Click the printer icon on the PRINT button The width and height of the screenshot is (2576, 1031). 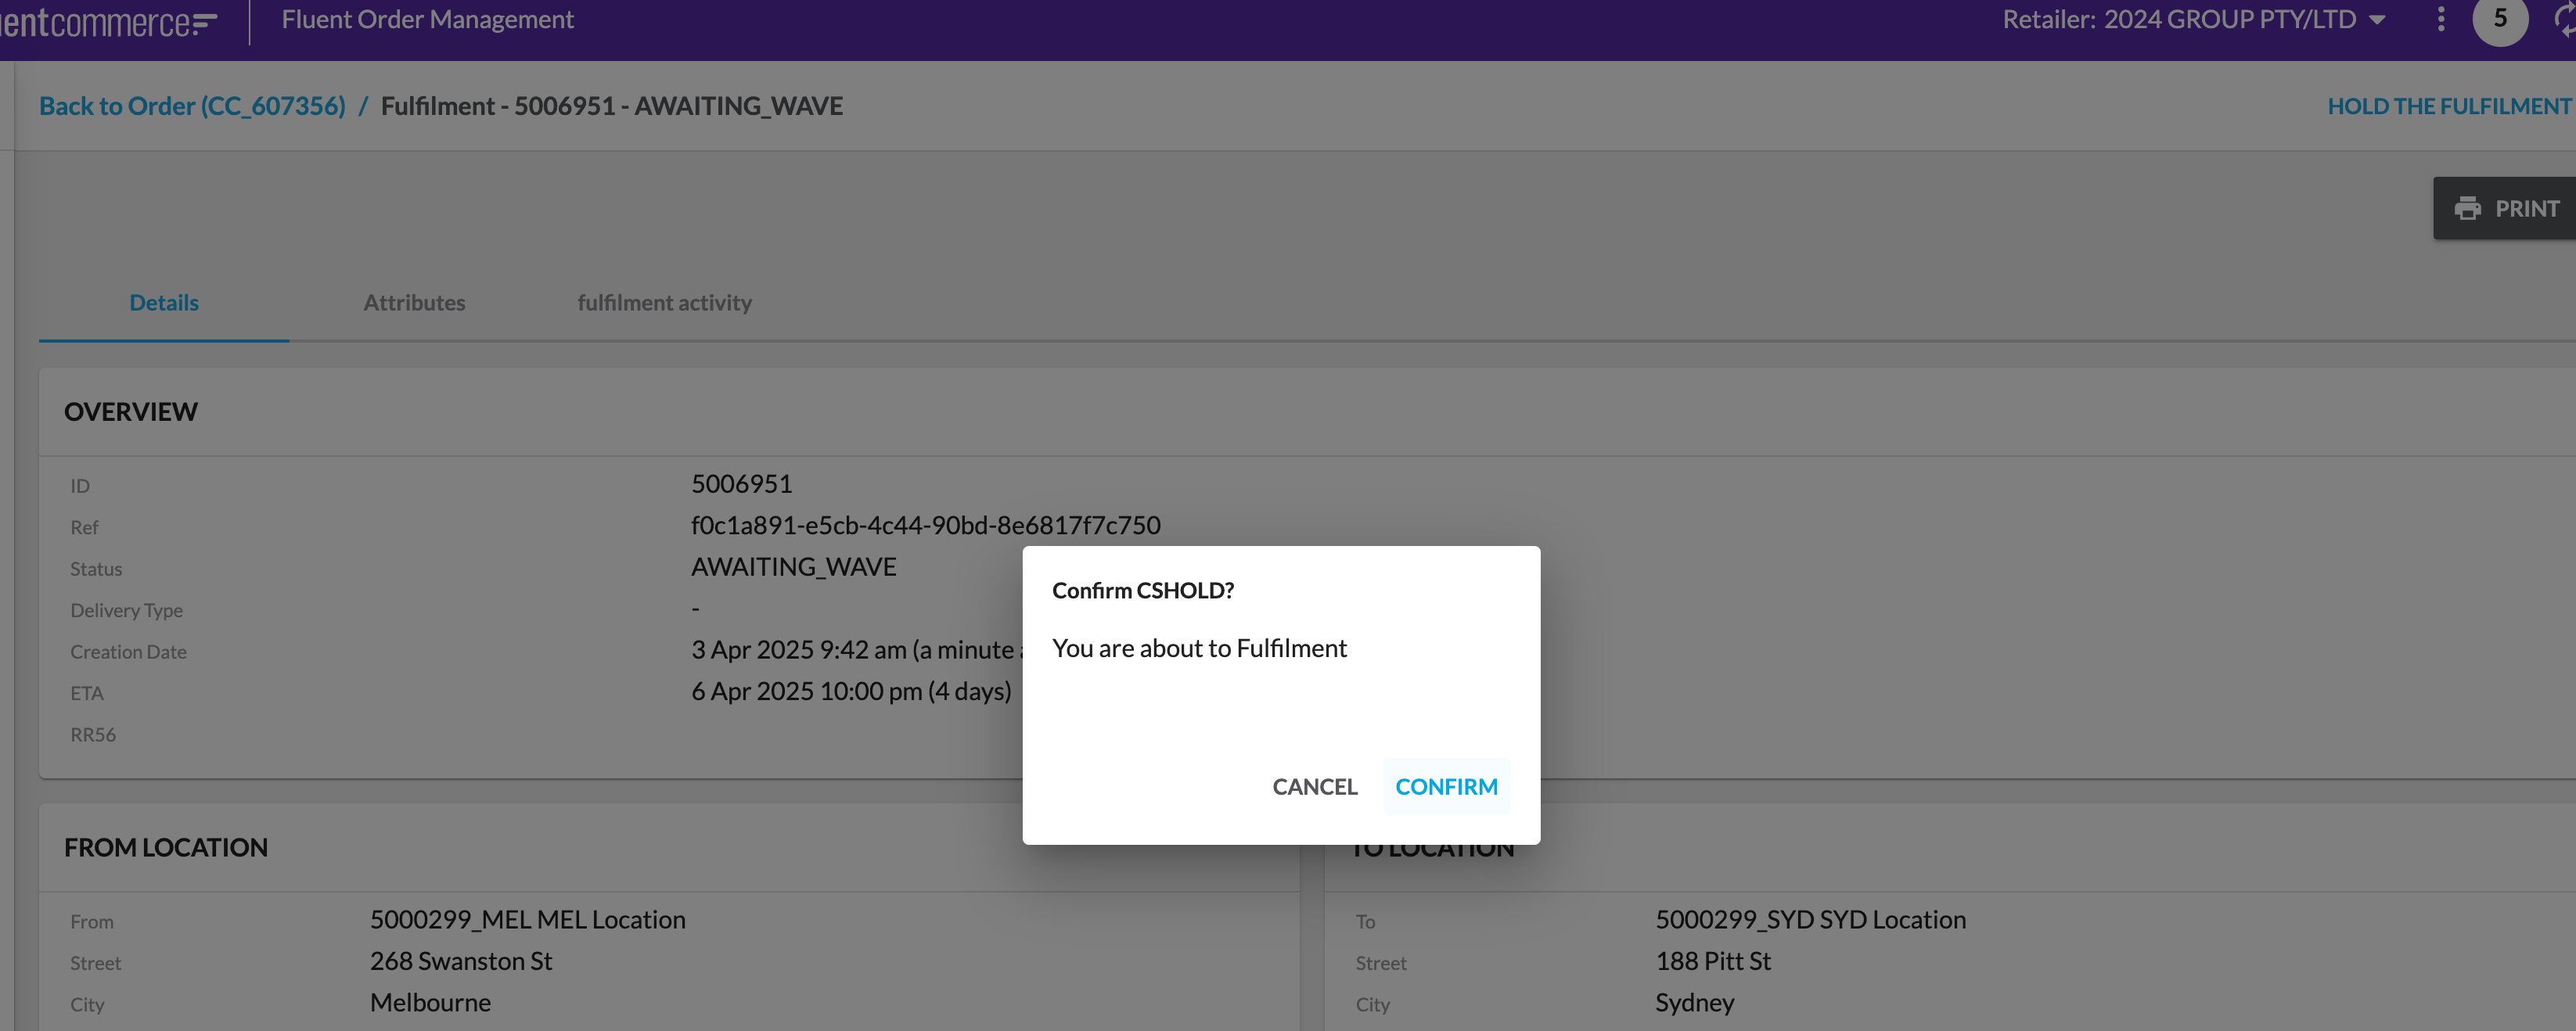2469,208
